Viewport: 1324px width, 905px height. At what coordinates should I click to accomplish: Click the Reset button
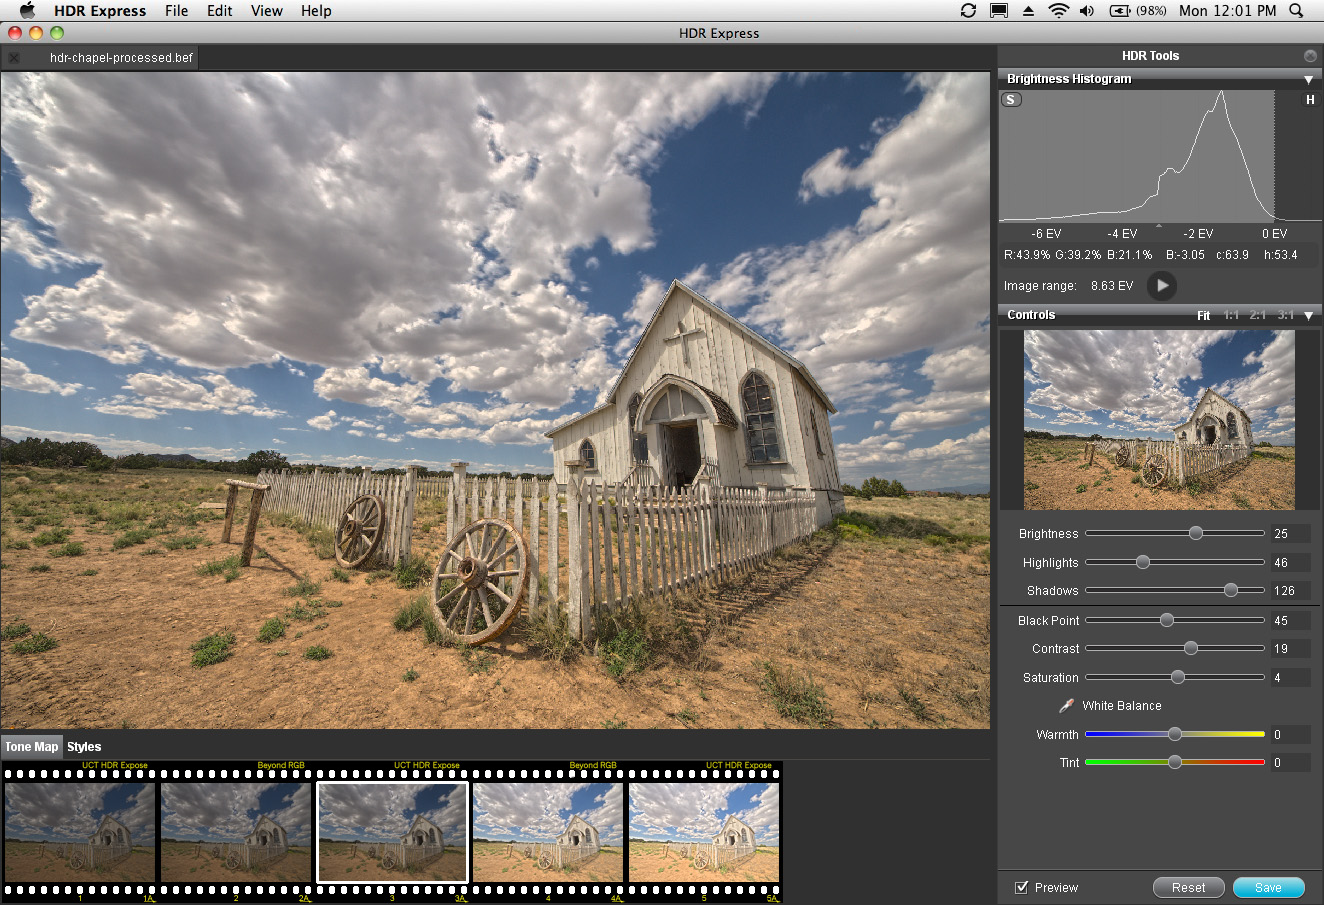1188,887
